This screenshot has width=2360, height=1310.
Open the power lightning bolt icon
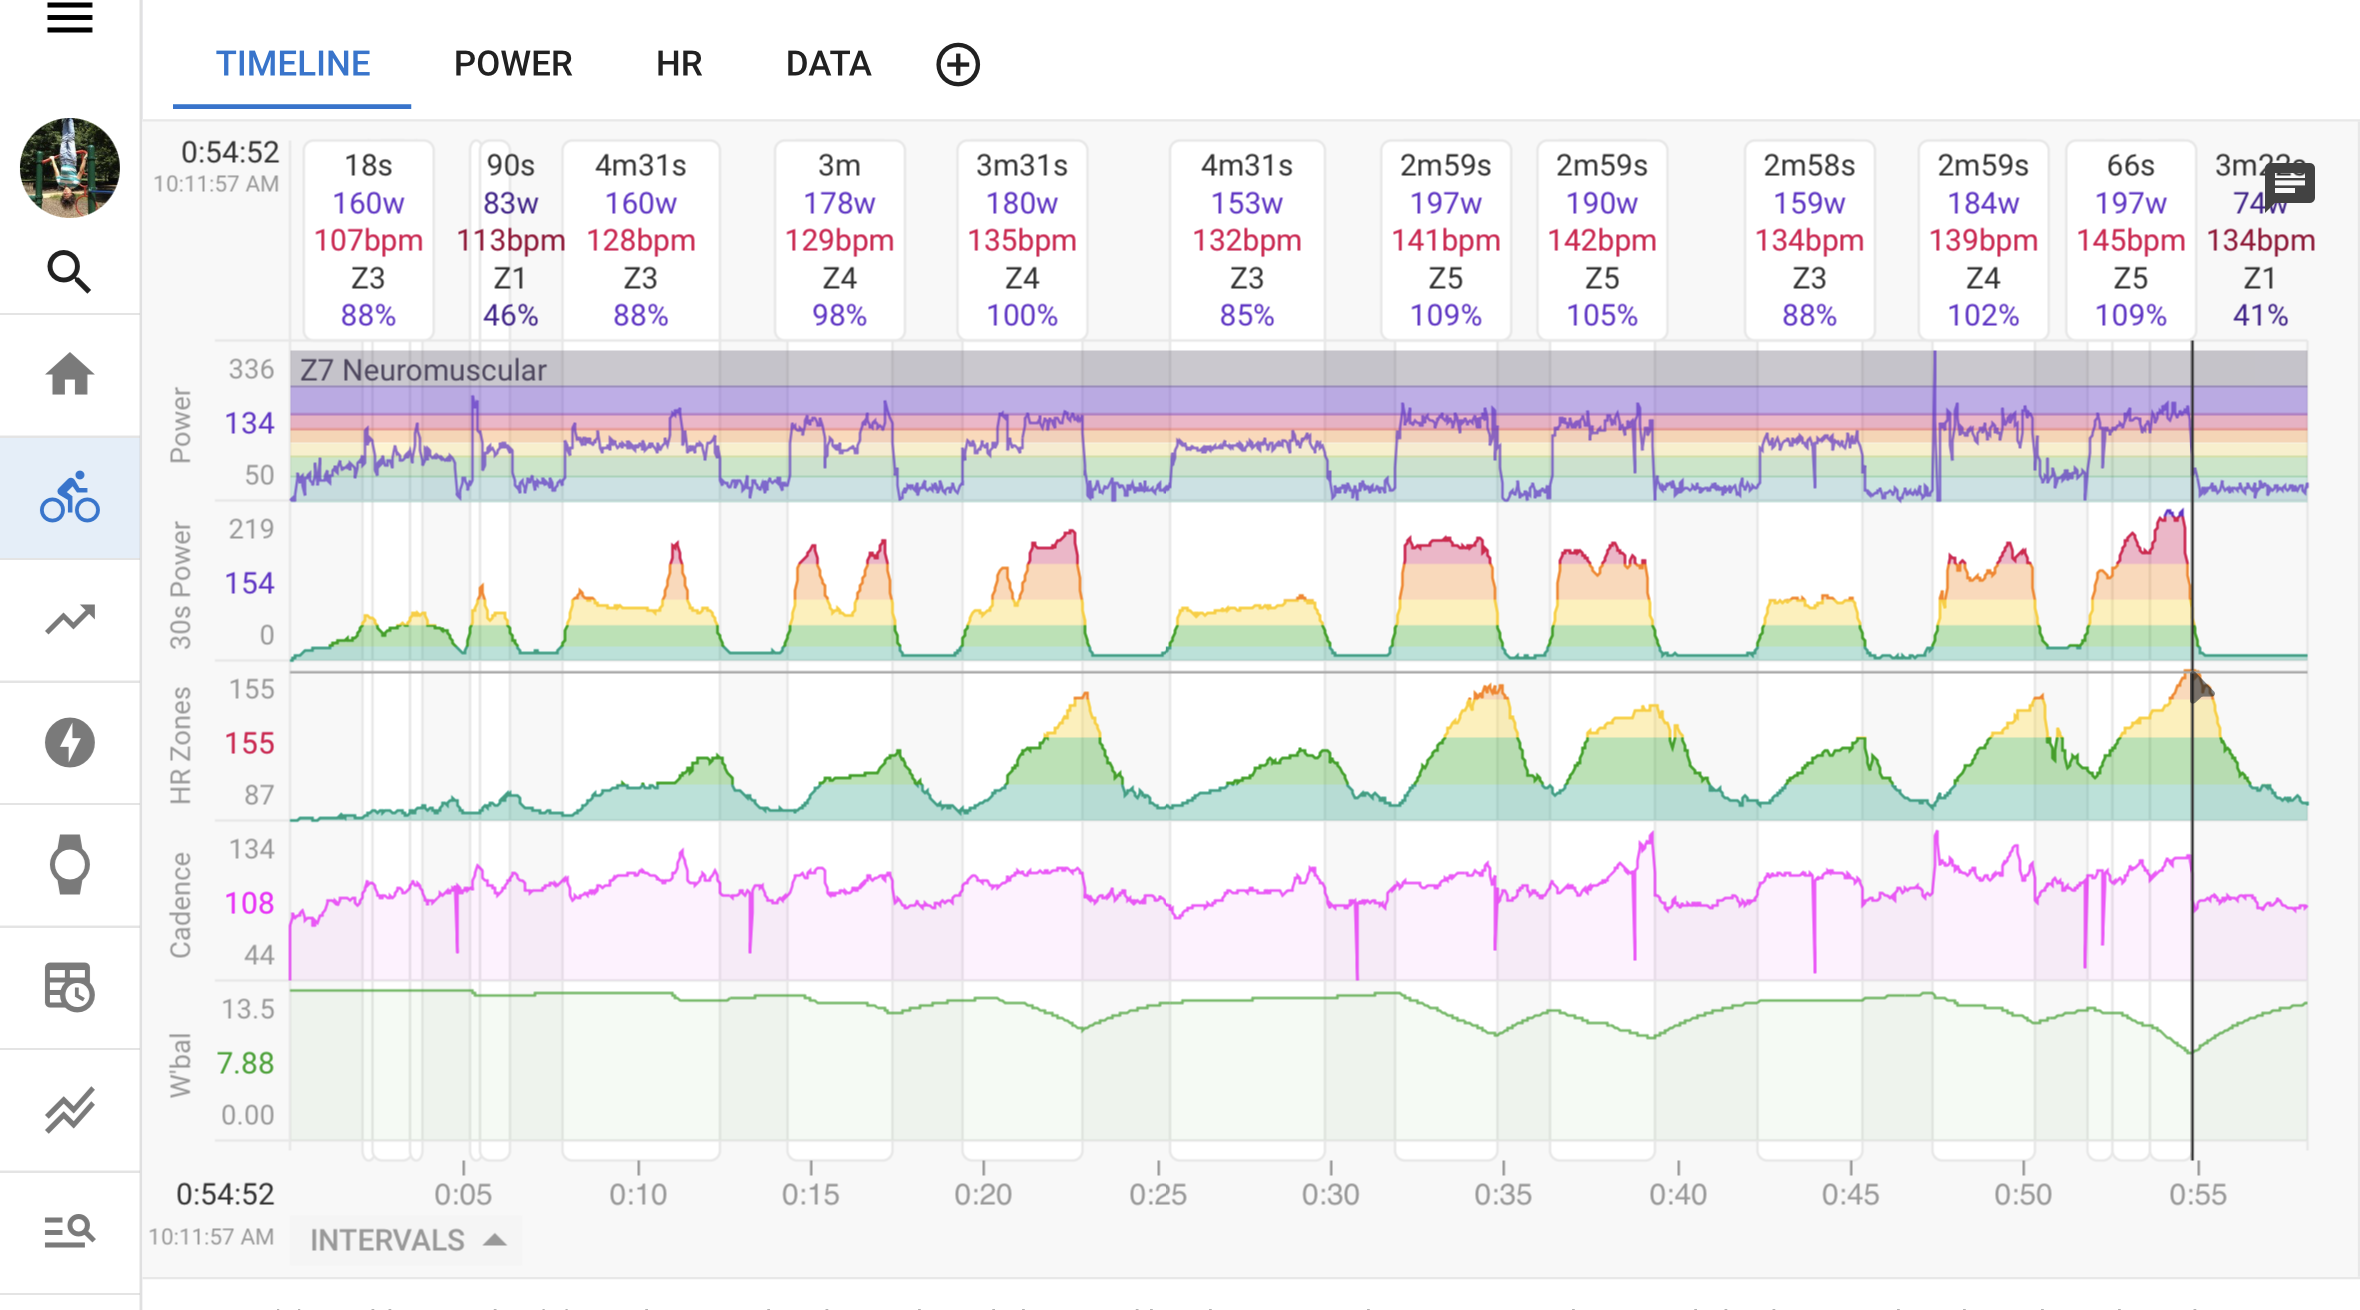tap(69, 743)
